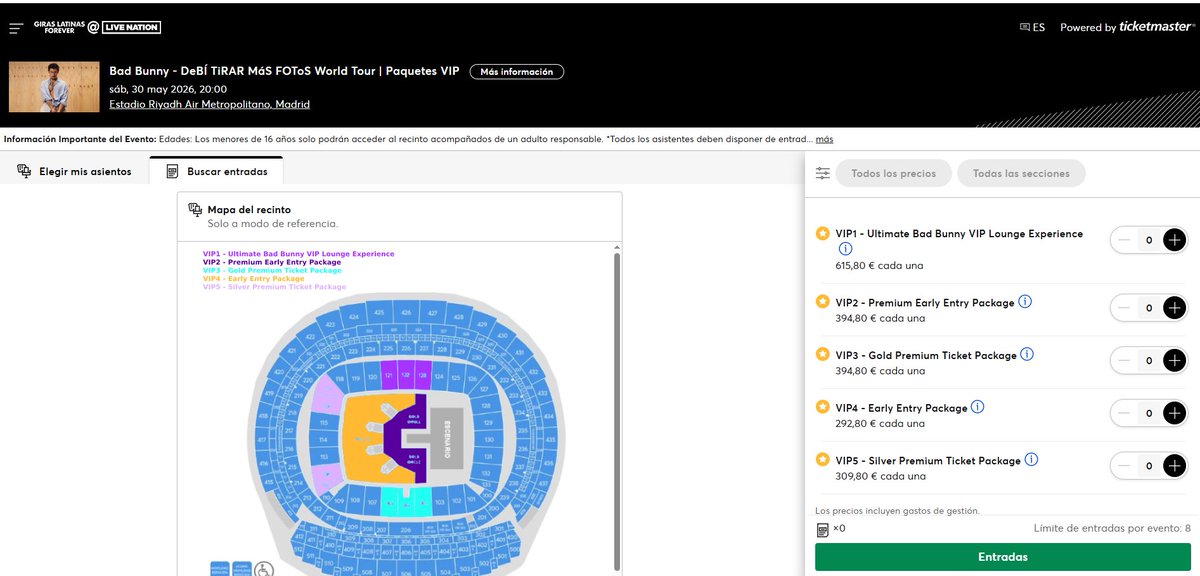The height and width of the screenshot is (576, 1200).
Task: Click the Más información button
Action: pyautogui.click(x=517, y=72)
